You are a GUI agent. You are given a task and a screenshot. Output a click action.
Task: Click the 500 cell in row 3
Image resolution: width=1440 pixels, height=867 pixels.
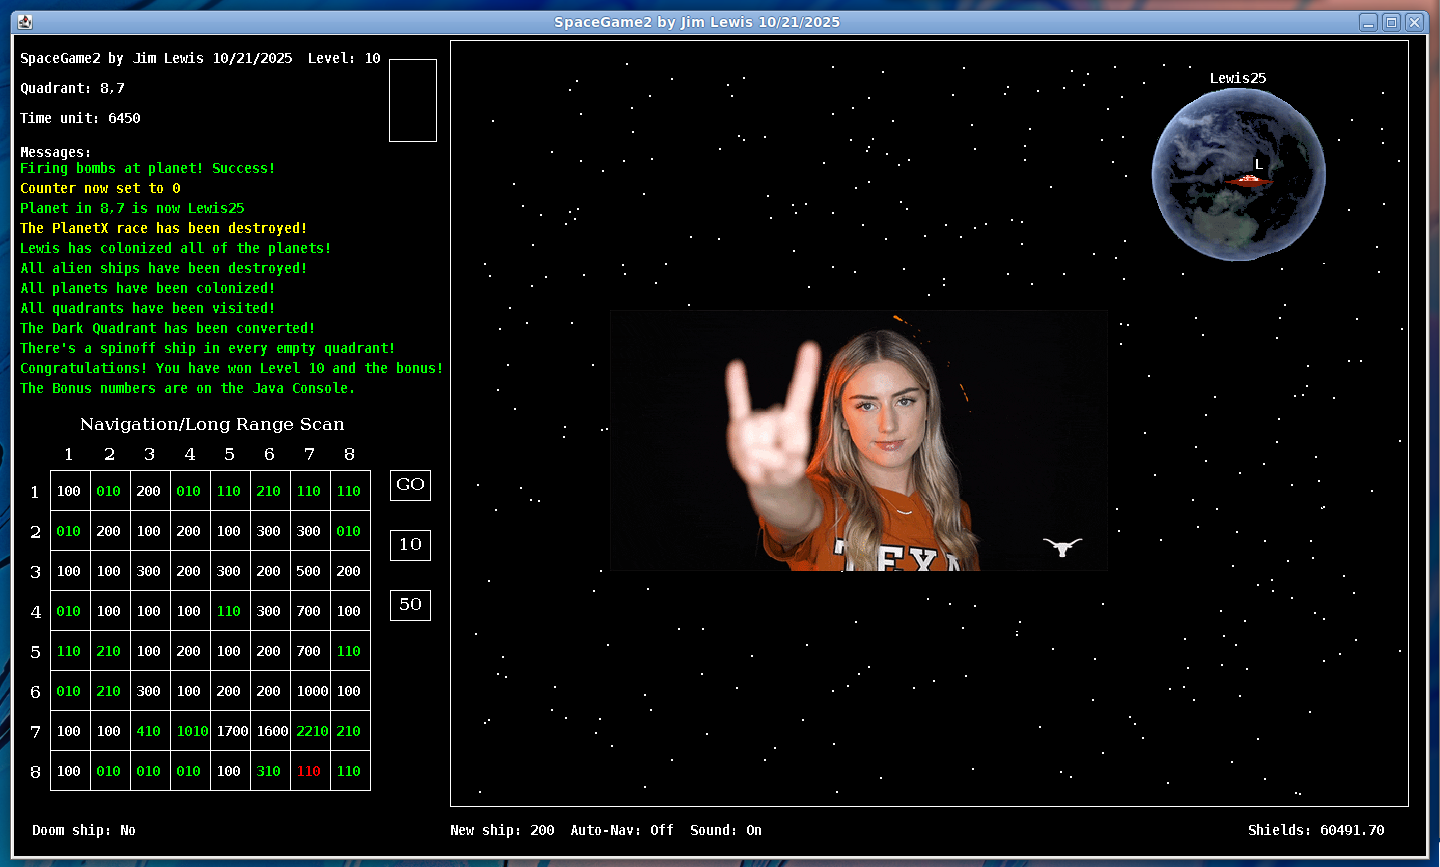[x=309, y=571]
